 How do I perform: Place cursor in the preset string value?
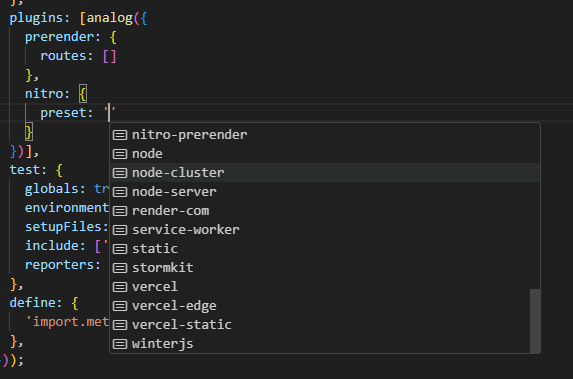pos(109,113)
